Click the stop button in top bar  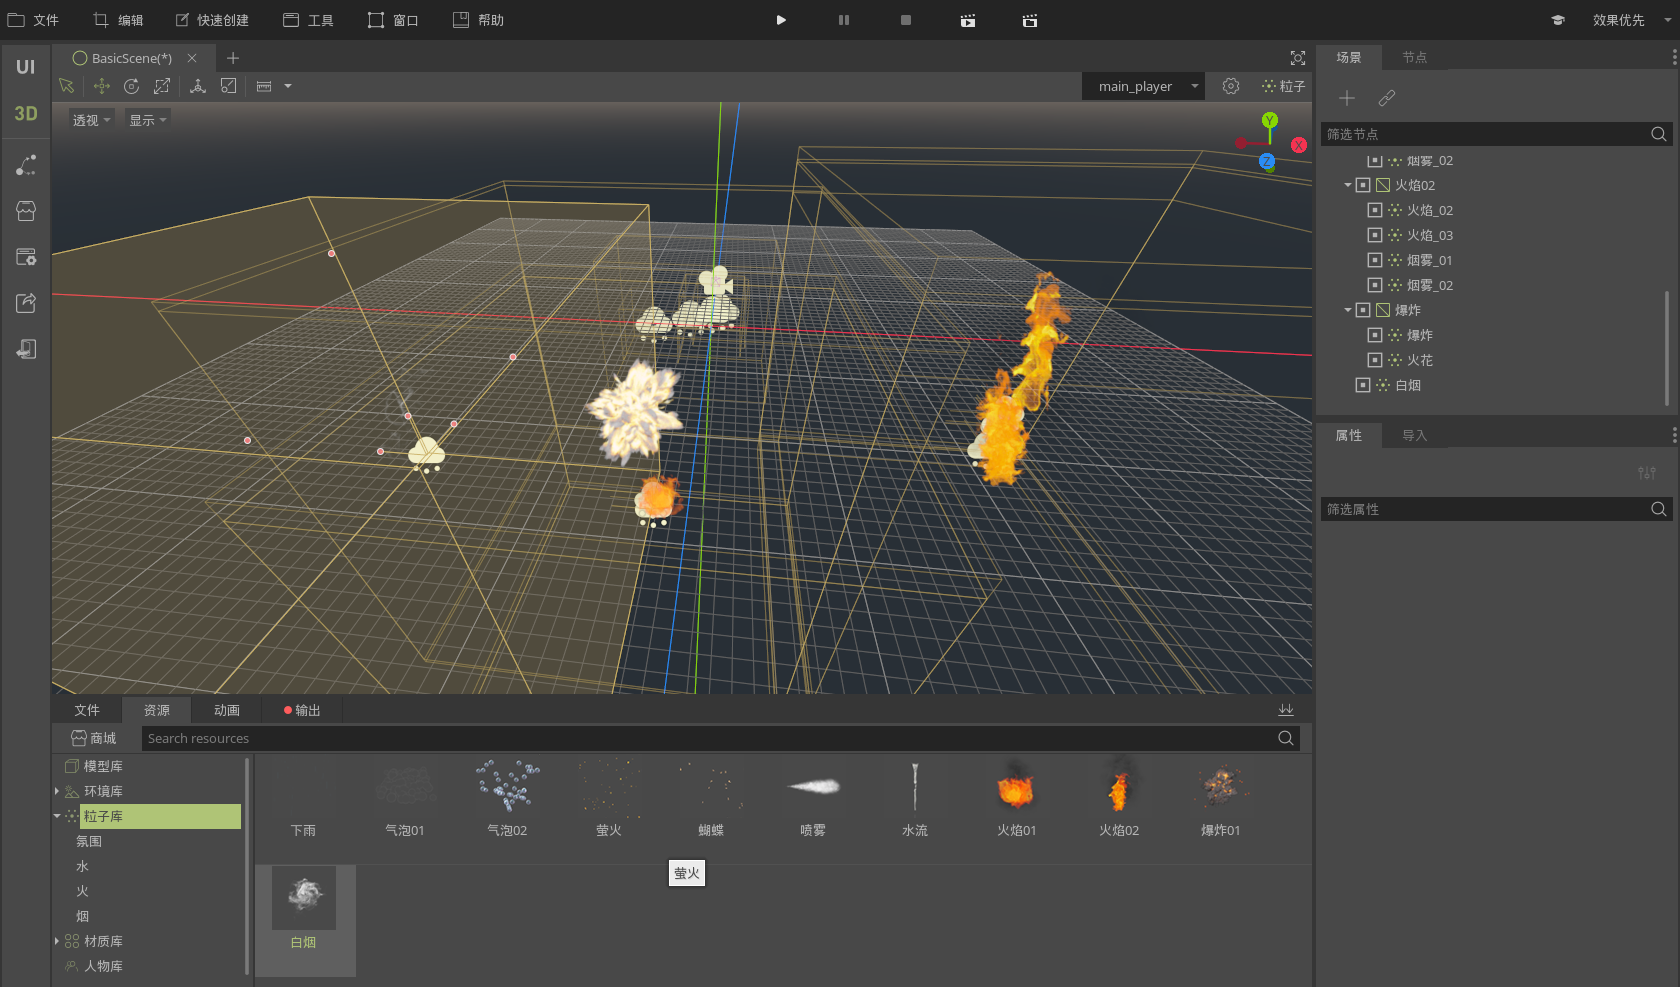[906, 20]
